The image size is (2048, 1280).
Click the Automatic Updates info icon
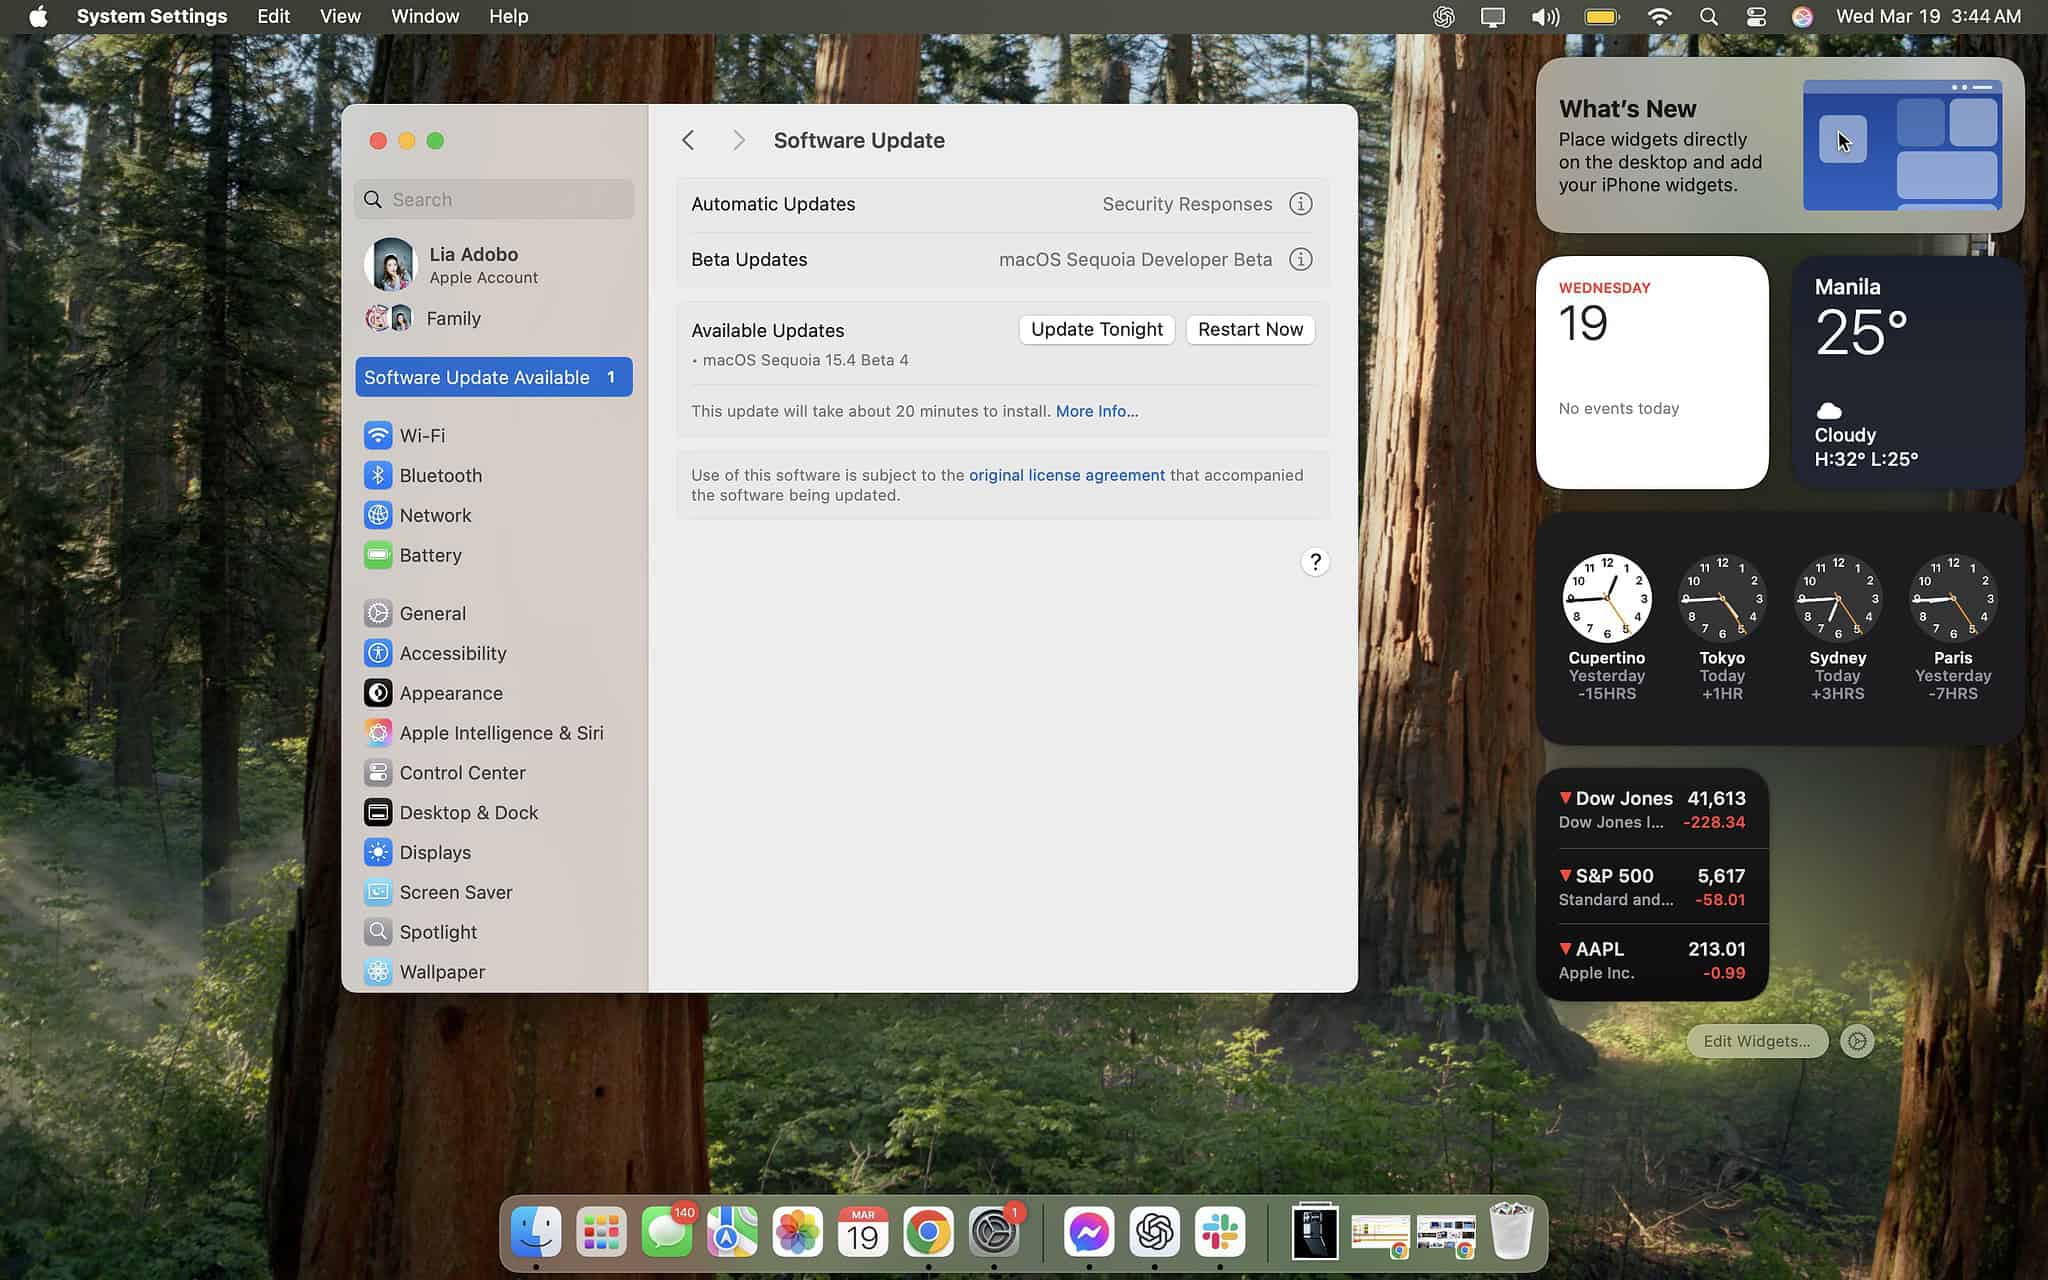pyautogui.click(x=1300, y=203)
